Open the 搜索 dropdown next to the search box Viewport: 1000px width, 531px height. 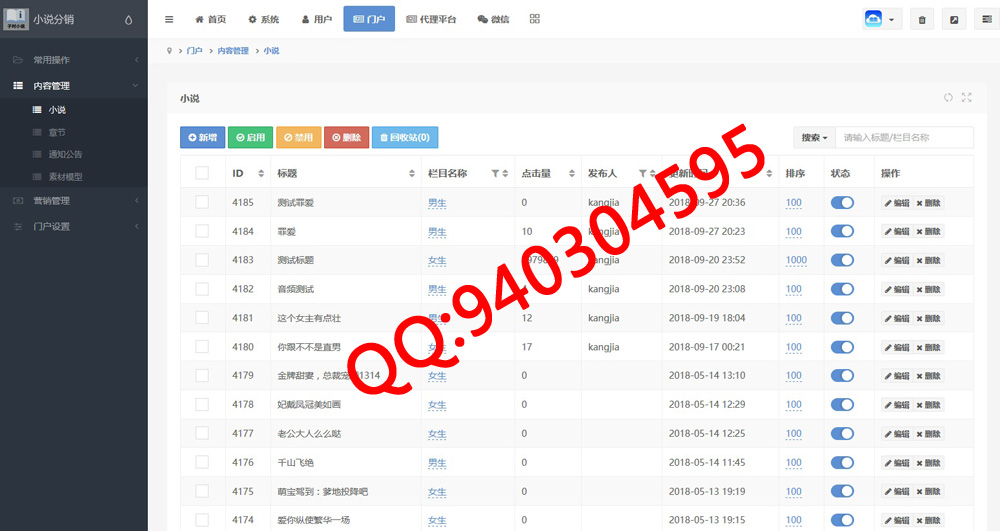tap(814, 137)
